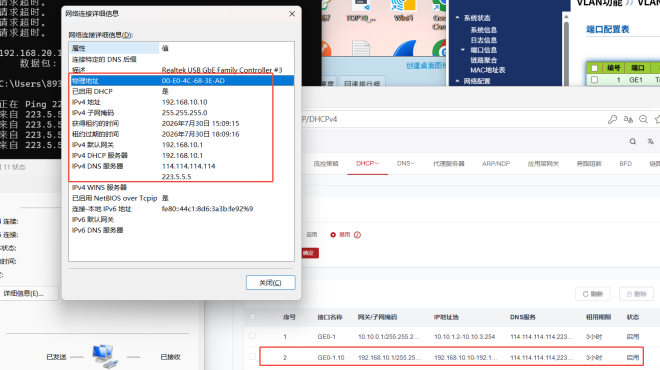Open 系统信息 in switch sidebar

tap(484, 30)
